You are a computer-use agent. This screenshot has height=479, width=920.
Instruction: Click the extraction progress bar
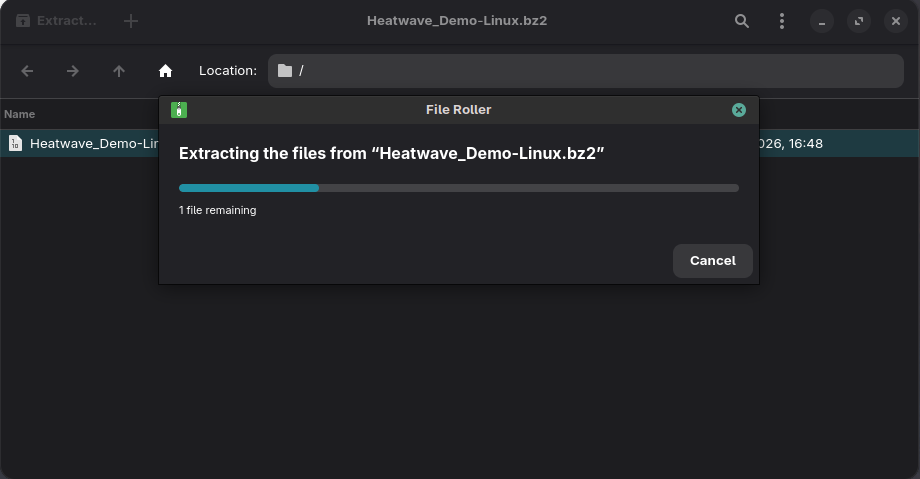[458, 188]
